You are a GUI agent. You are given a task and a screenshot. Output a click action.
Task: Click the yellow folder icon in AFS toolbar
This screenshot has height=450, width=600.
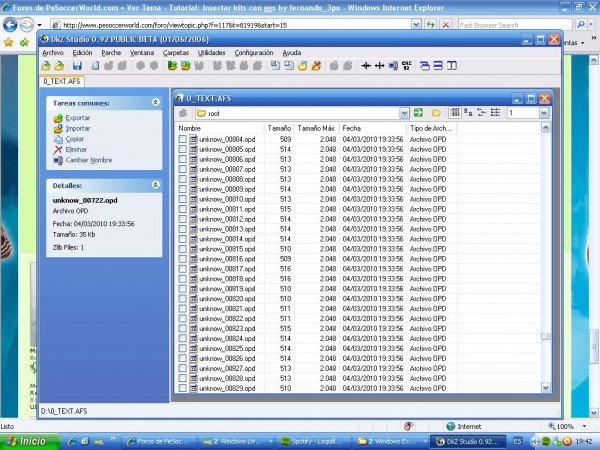(x=436, y=113)
